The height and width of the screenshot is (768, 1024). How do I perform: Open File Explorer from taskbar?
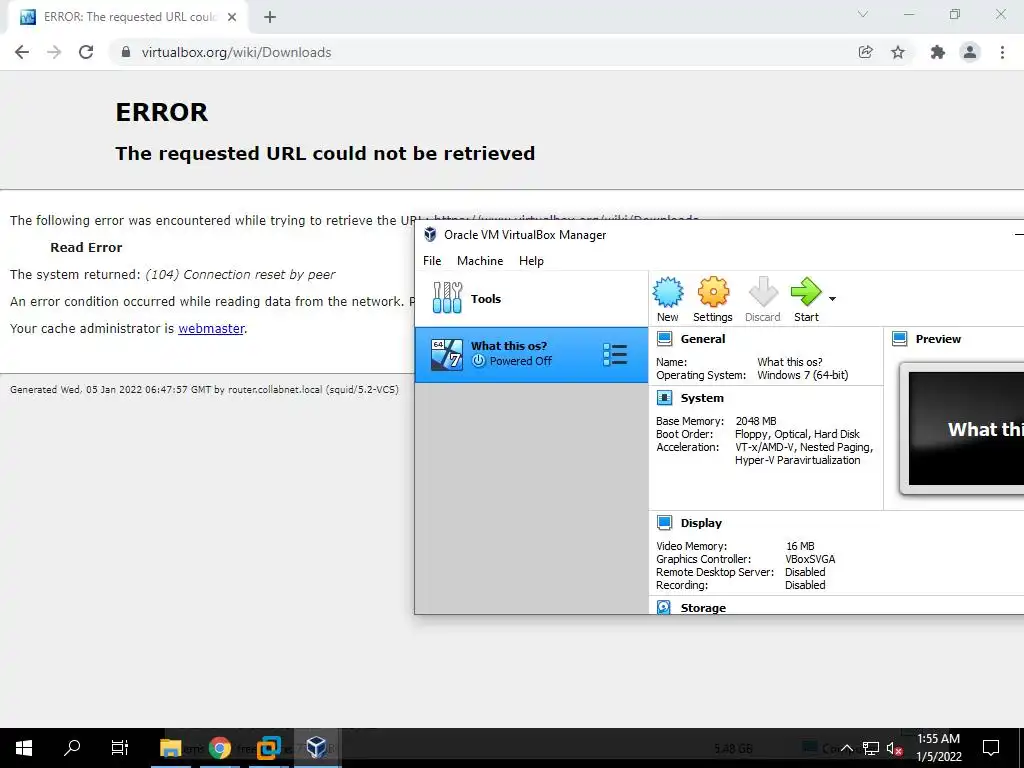pyautogui.click(x=170, y=748)
